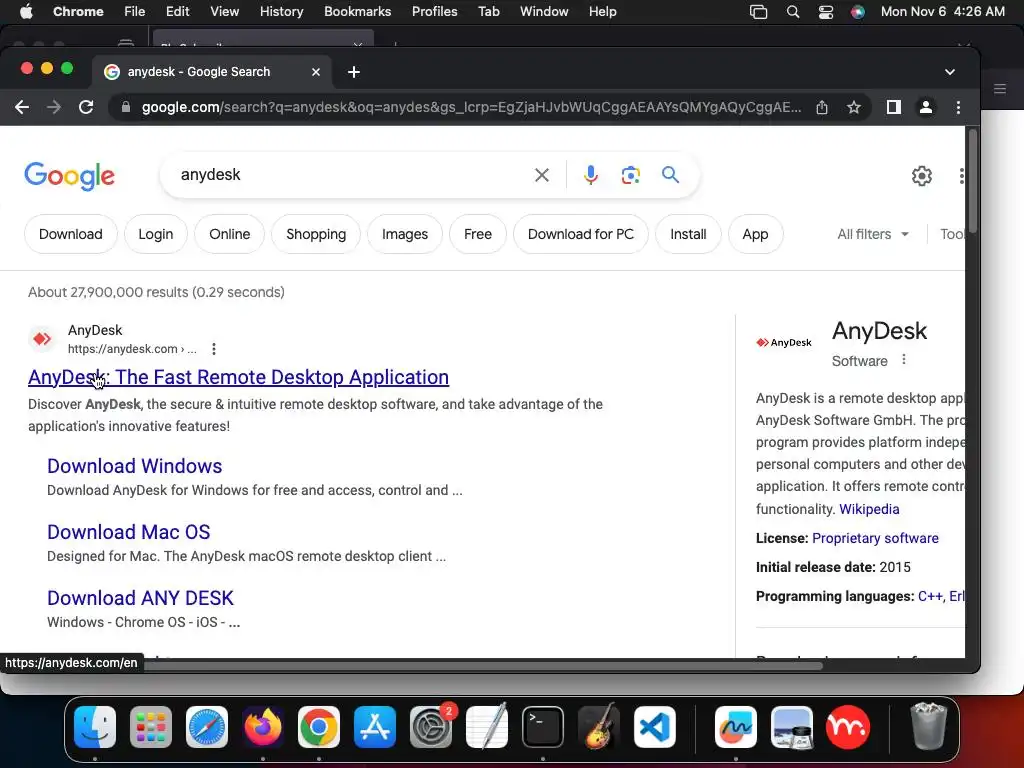Select the Shopping filter chip

(316, 234)
